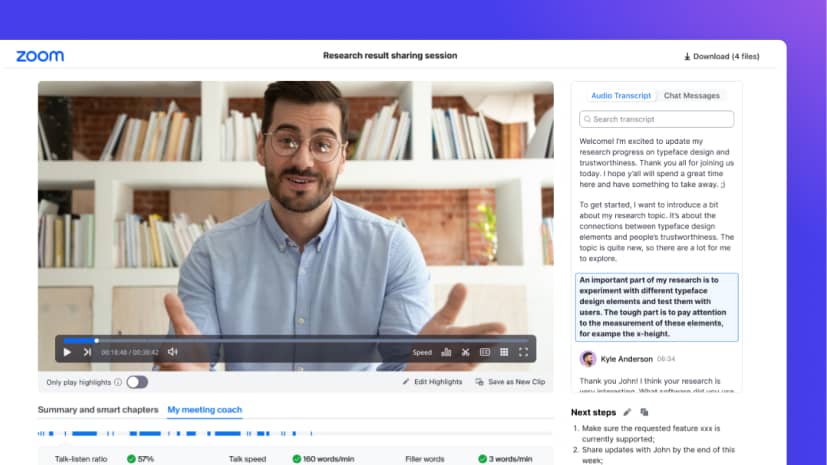Switch to Audio Transcript tab
Image resolution: width=827 pixels, height=465 pixels.
click(x=621, y=96)
